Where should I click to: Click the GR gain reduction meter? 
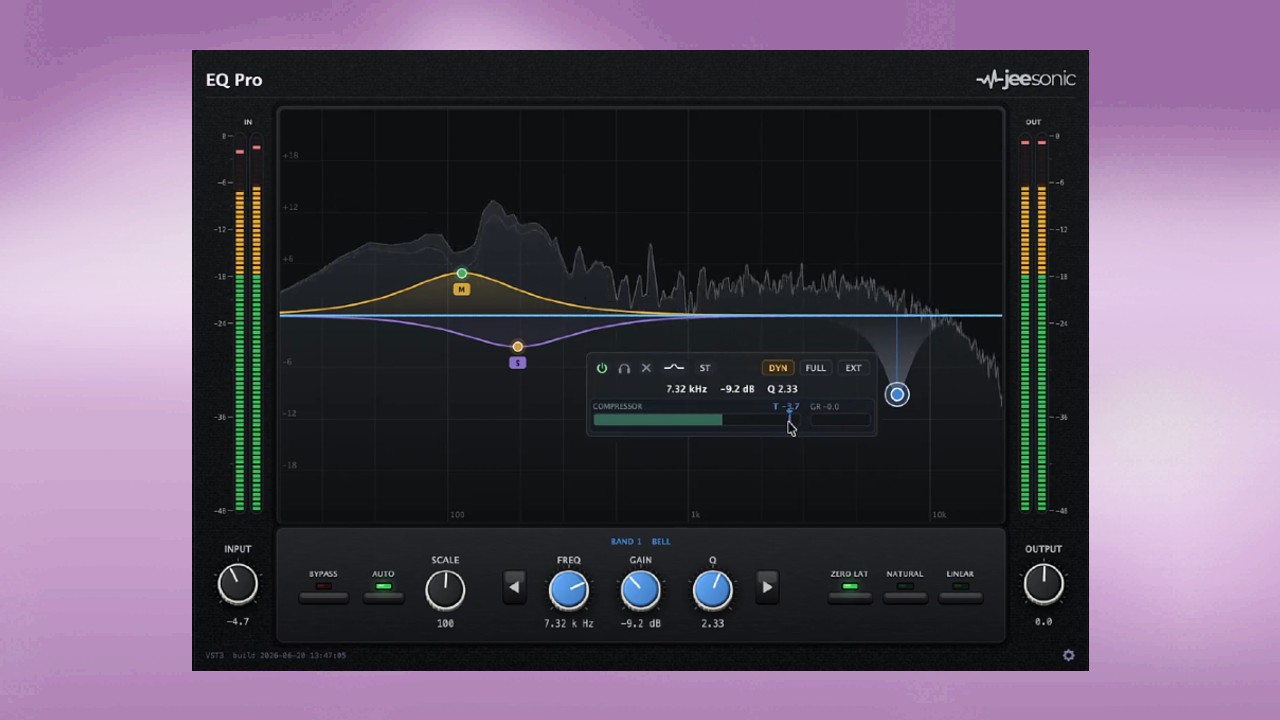840,420
